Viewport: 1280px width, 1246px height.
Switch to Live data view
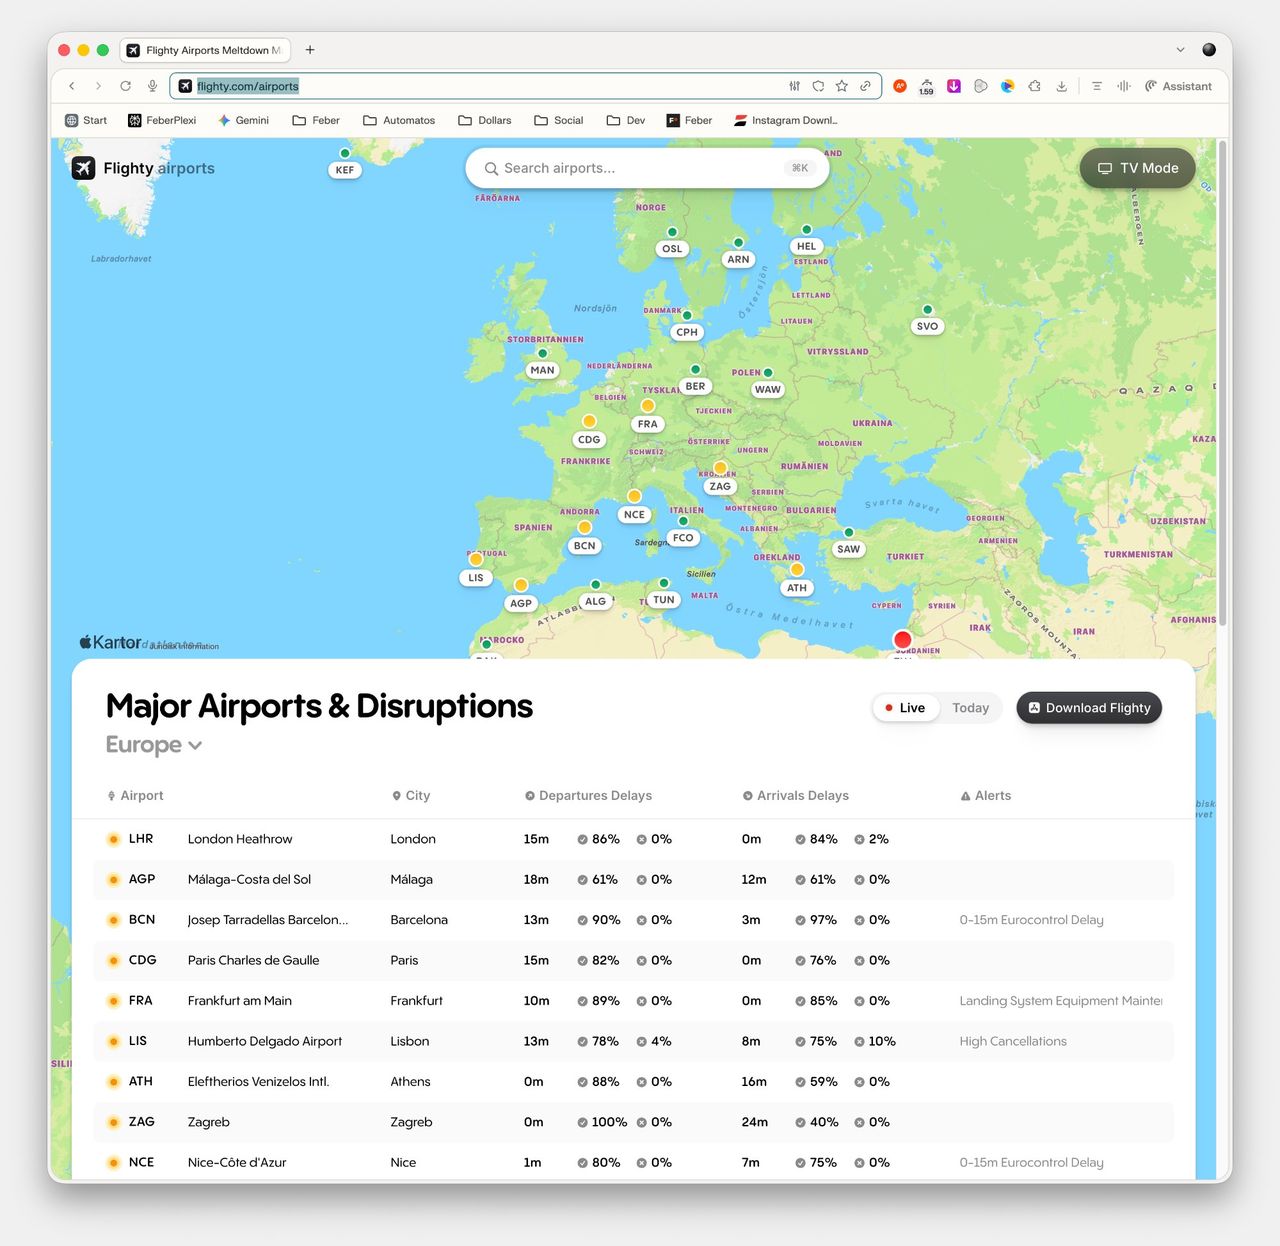pos(904,708)
